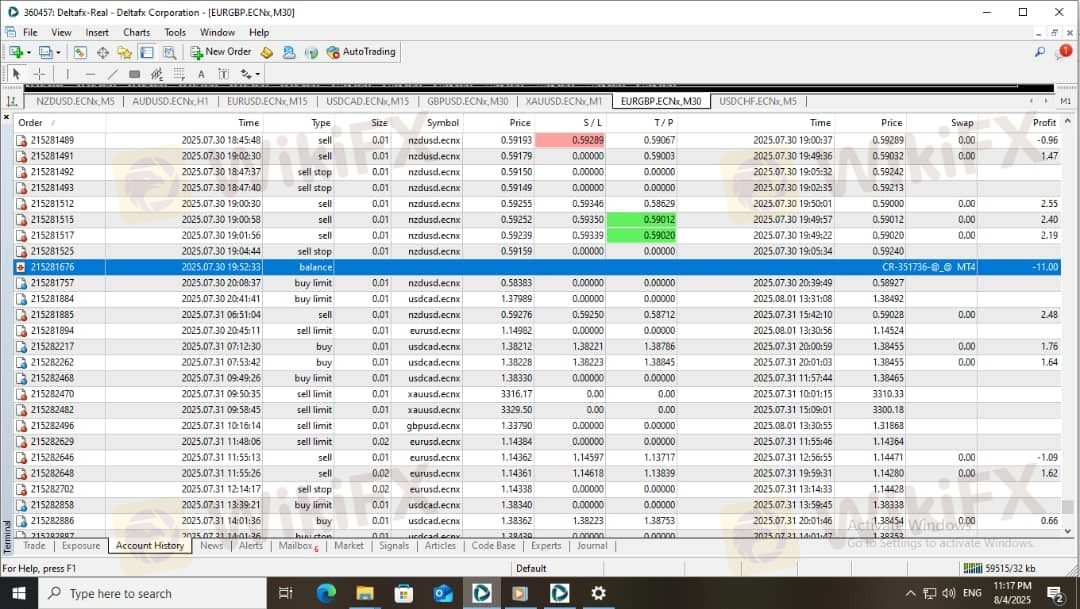The width and height of the screenshot is (1080, 609).
Task: Select the cursor arrow tool
Action: [x=16, y=74]
